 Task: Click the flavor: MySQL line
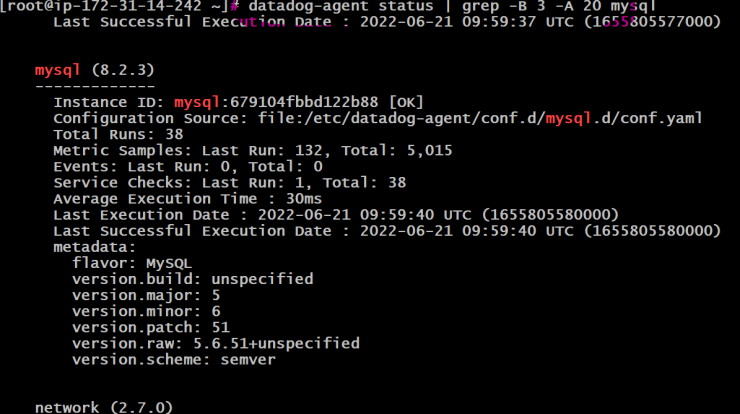click(132, 263)
